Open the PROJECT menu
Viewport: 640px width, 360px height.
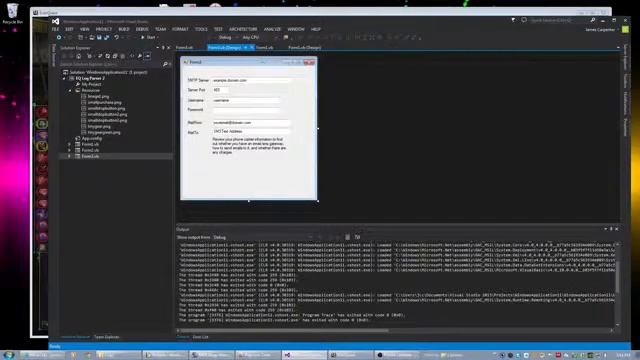(x=104, y=29)
